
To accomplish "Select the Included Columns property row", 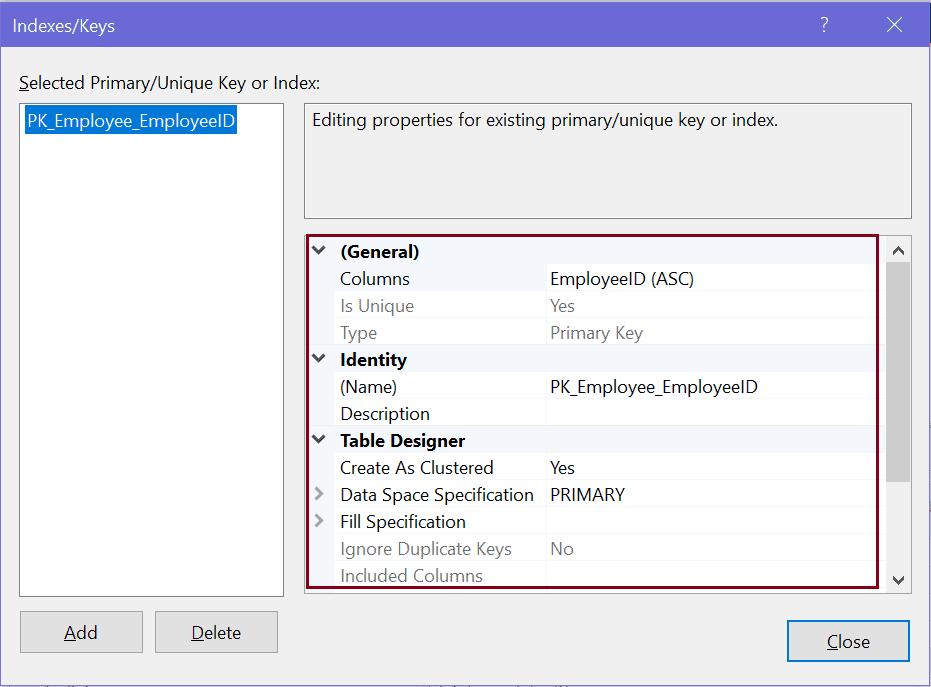I will pos(450,575).
